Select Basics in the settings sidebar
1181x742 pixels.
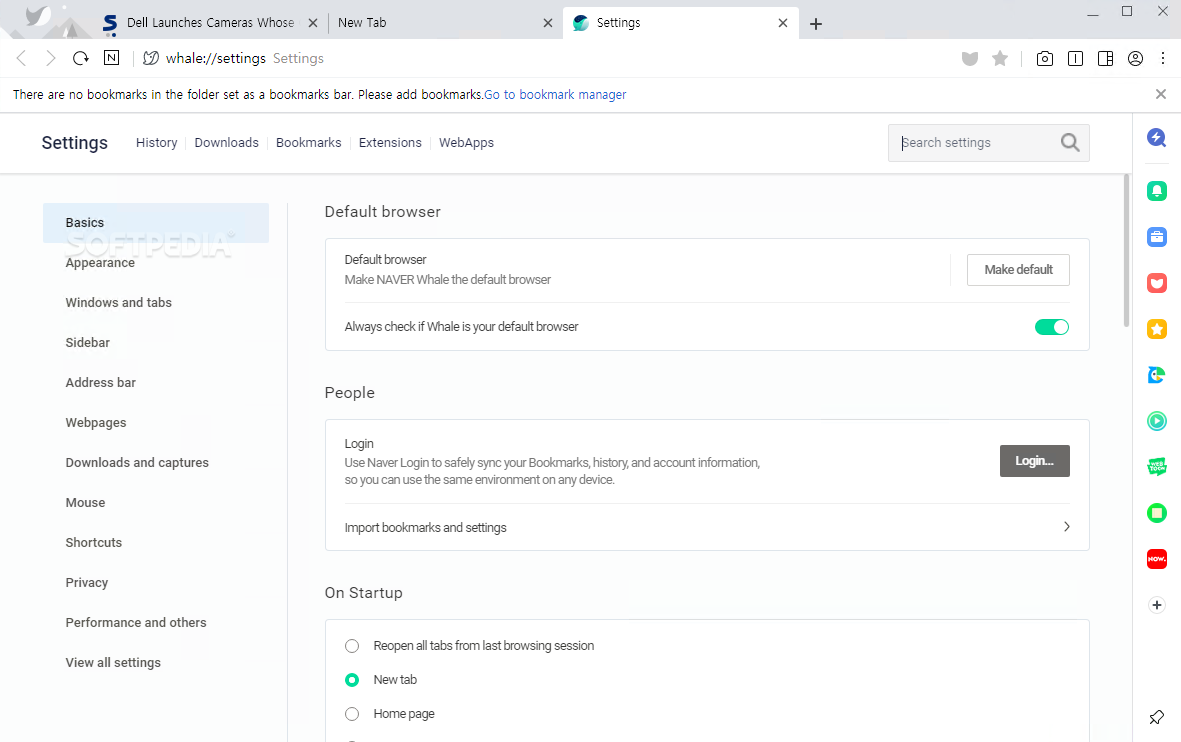click(x=156, y=223)
